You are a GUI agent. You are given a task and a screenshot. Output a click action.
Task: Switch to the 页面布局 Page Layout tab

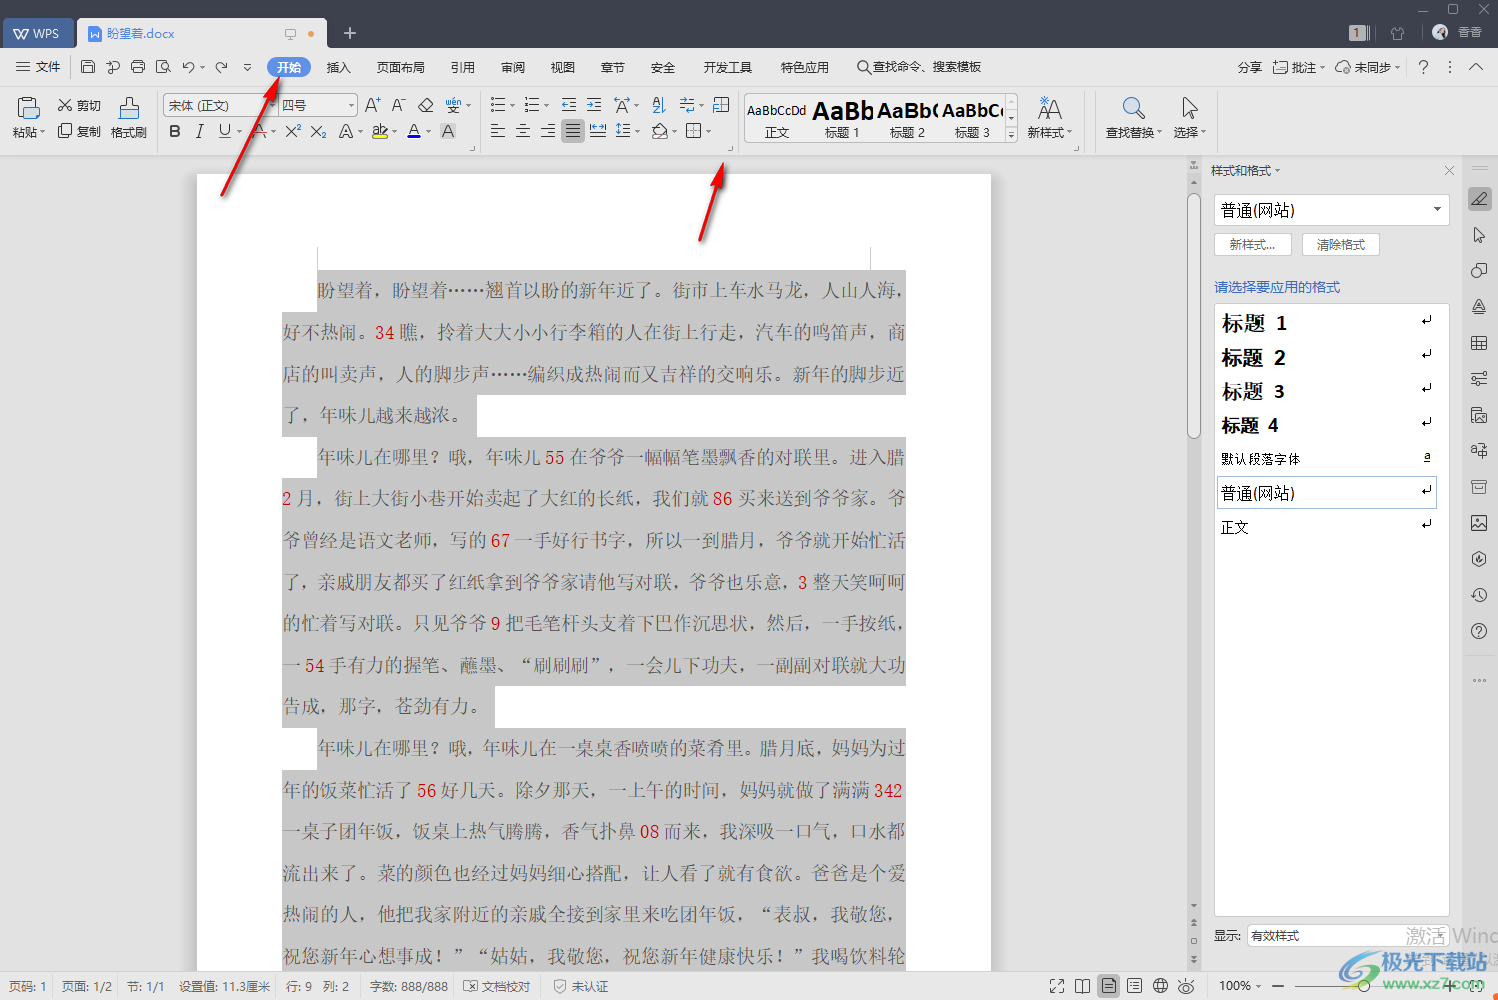tap(401, 67)
